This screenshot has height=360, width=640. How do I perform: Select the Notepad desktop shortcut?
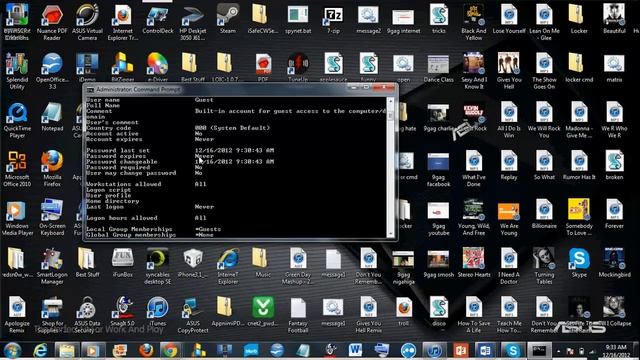pos(52,117)
